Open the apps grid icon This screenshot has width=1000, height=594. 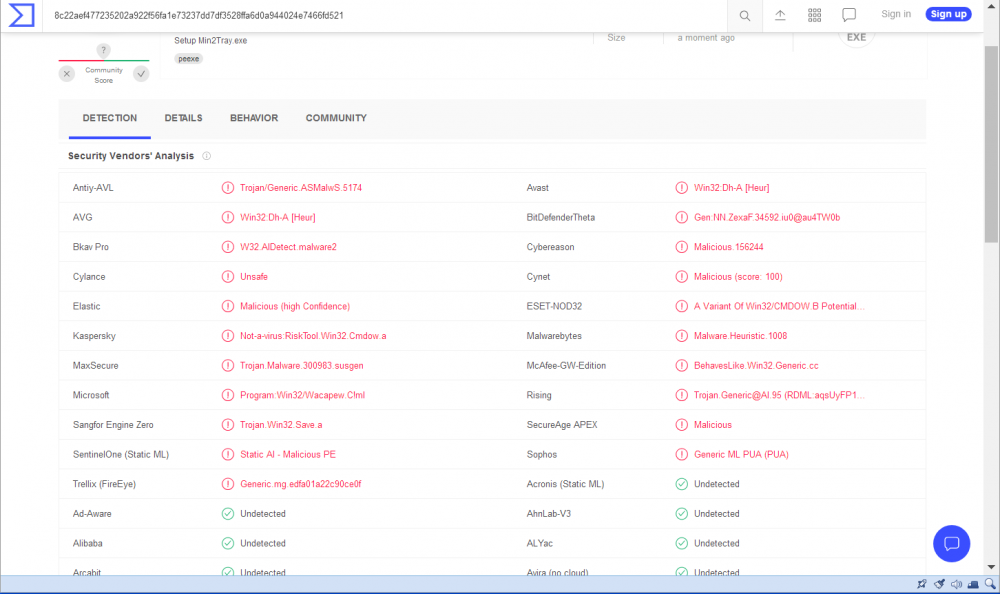tap(814, 15)
